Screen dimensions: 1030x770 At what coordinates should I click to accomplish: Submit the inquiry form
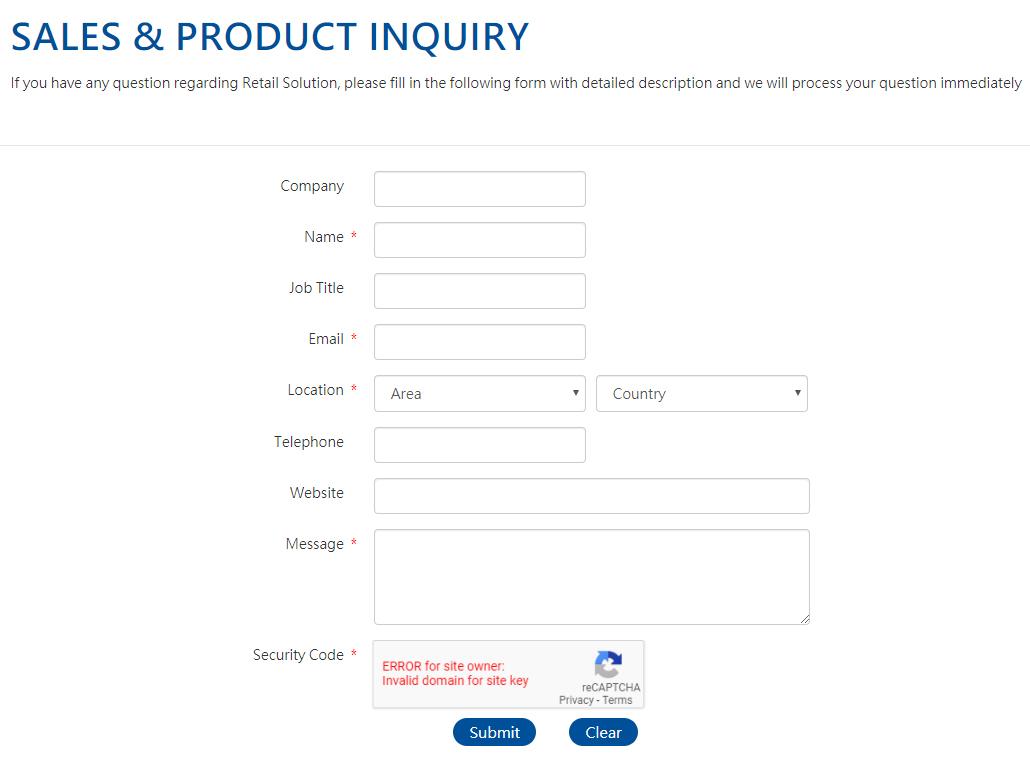tap(494, 732)
